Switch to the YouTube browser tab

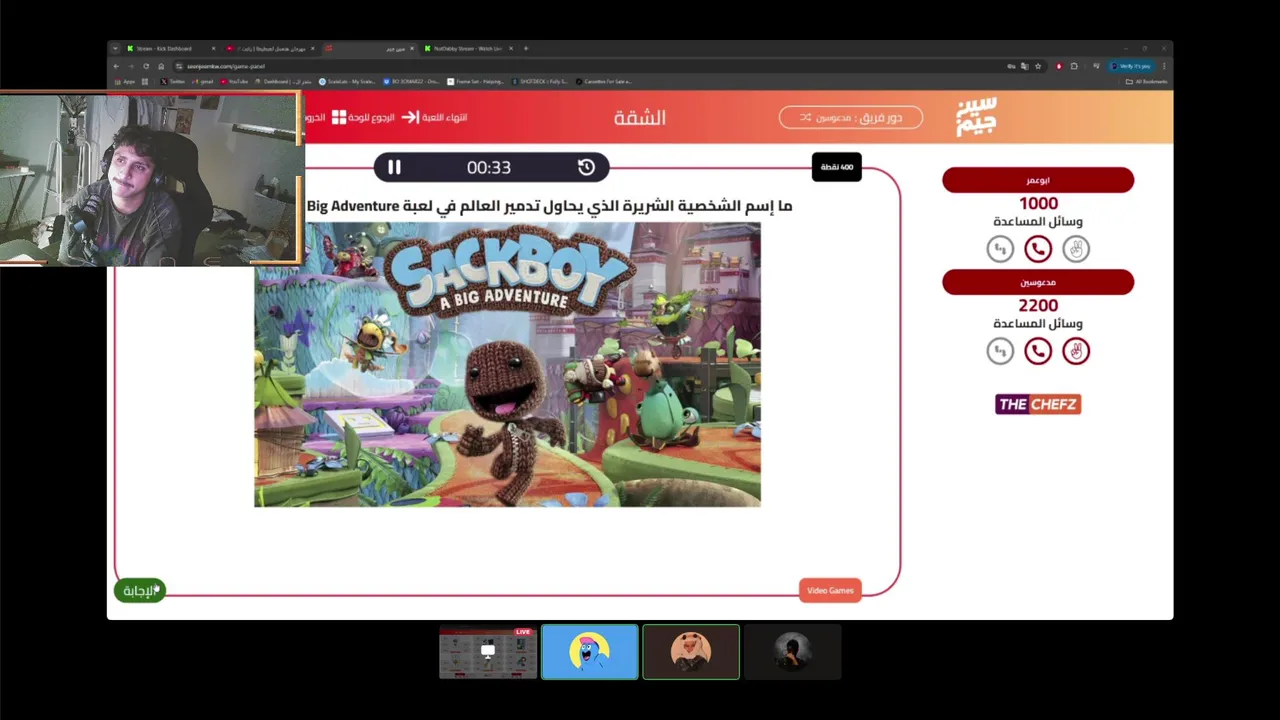pos(270,48)
